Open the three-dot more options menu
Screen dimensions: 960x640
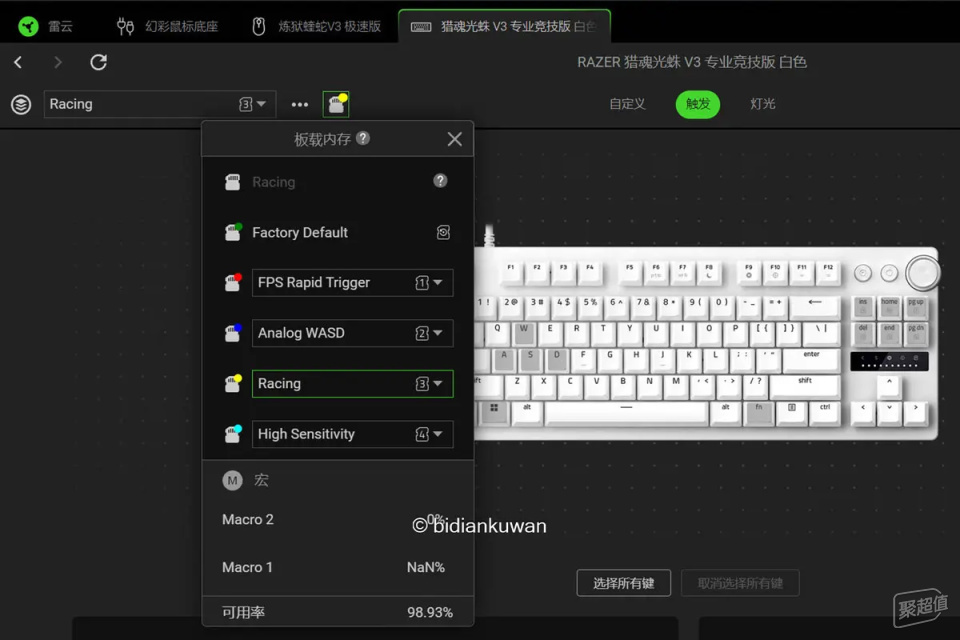coord(299,104)
